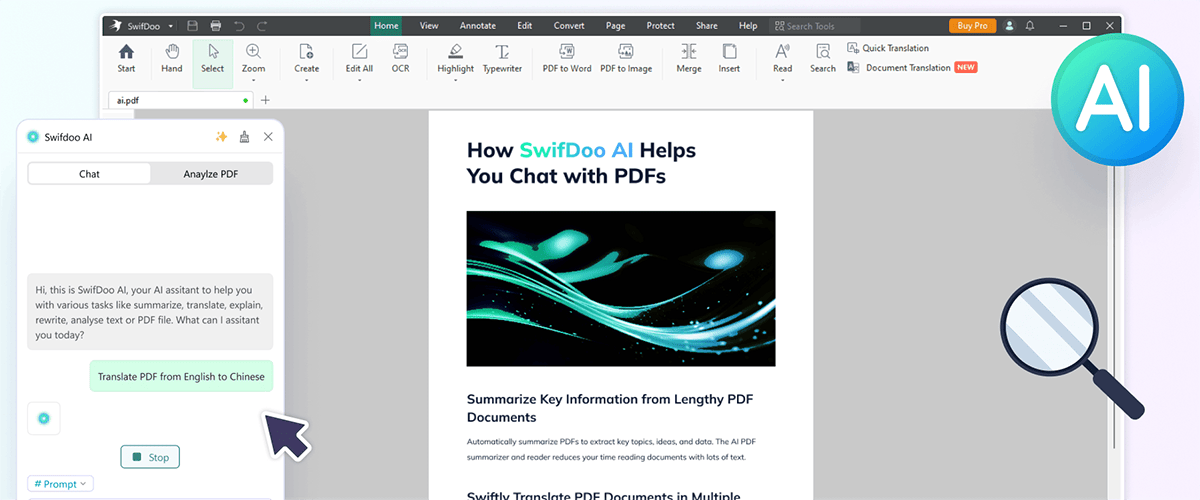The width and height of the screenshot is (1200, 500).
Task: Expand the Highlight tool dropdown
Action: tap(455, 80)
